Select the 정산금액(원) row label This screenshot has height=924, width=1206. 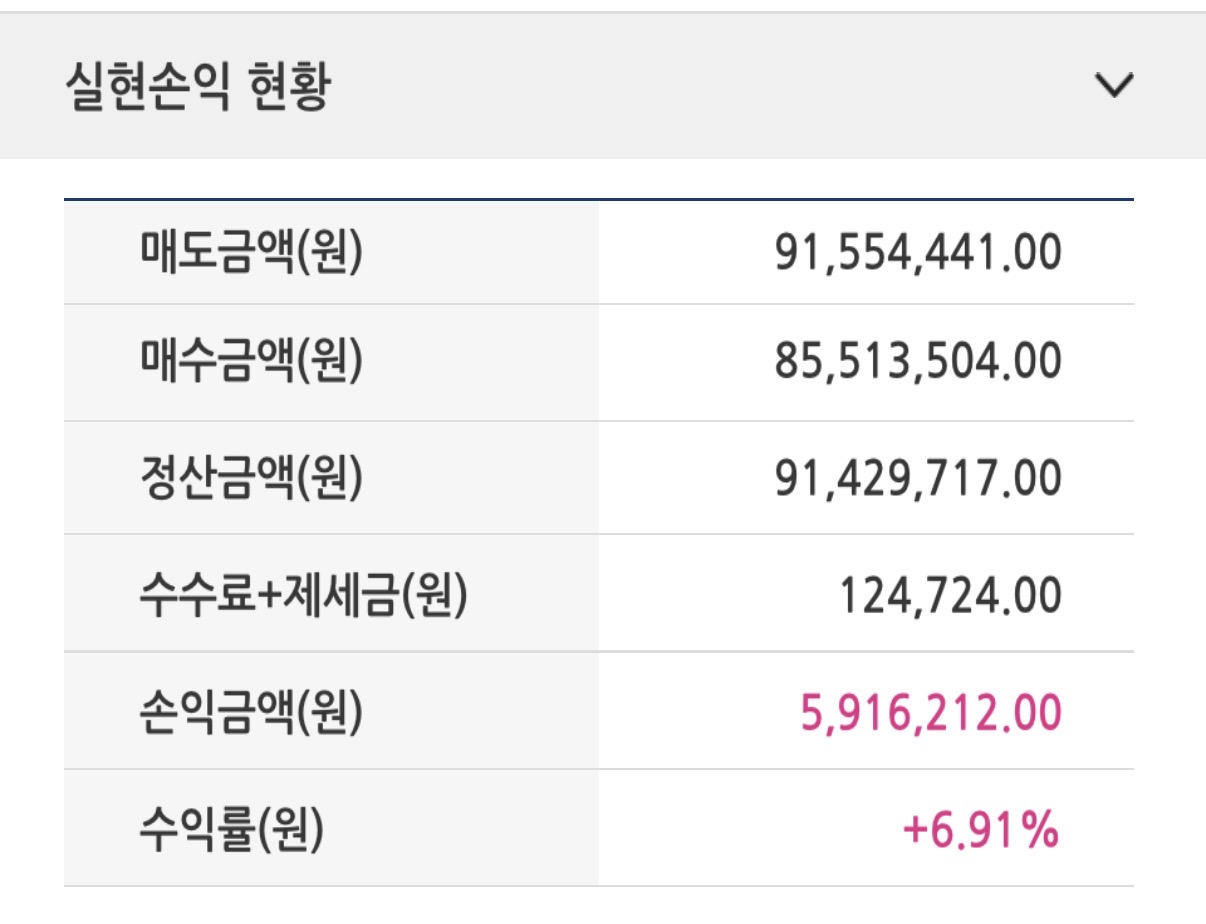pyautogui.click(x=251, y=478)
